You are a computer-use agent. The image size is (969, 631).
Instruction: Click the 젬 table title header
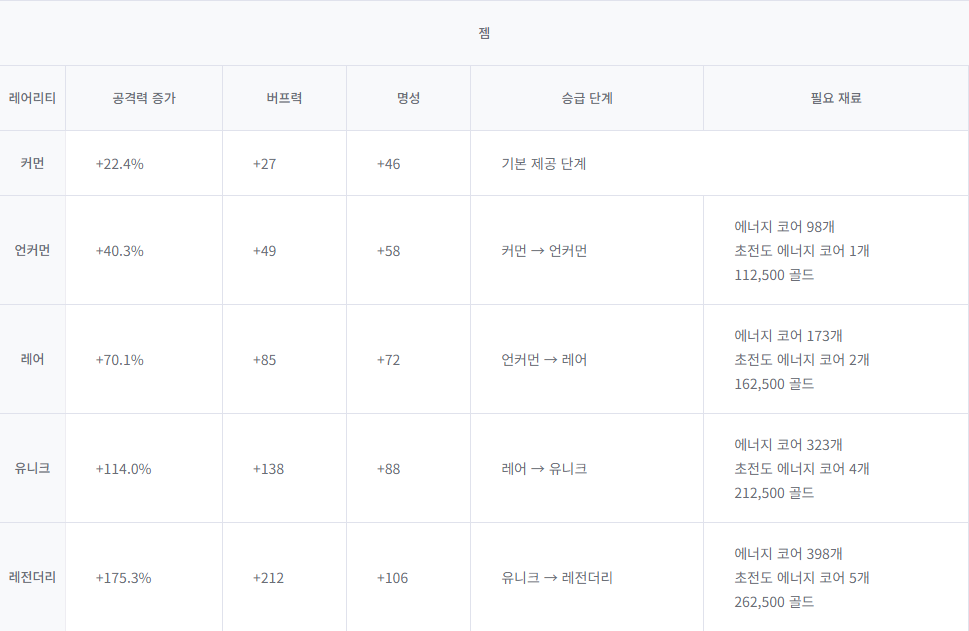point(484,33)
